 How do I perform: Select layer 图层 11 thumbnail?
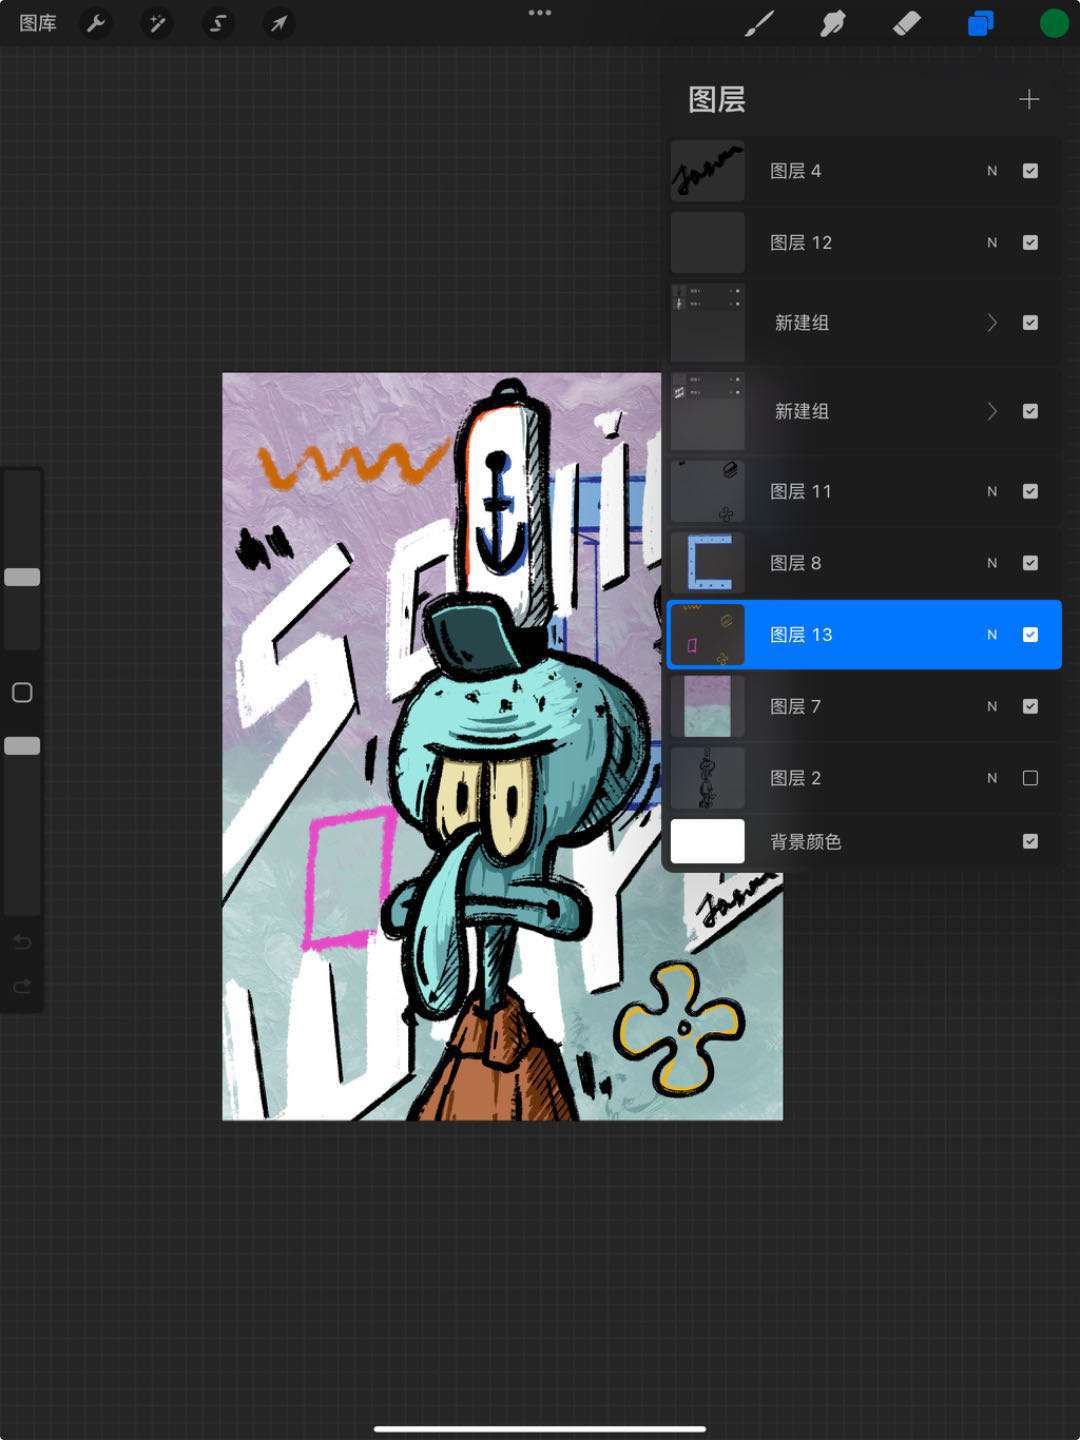click(708, 491)
